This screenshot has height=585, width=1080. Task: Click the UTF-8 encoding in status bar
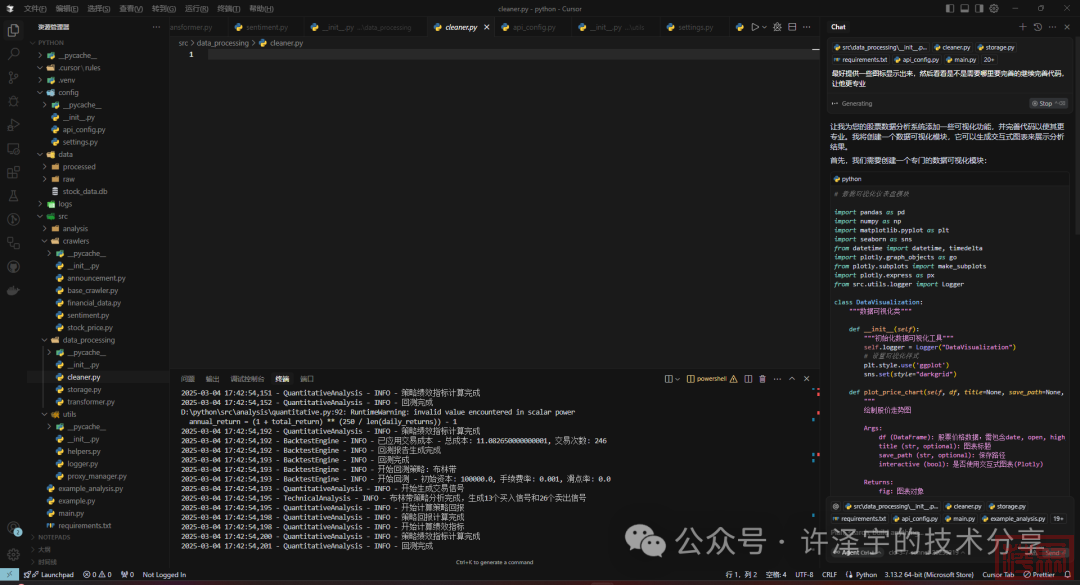tap(804, 575)
